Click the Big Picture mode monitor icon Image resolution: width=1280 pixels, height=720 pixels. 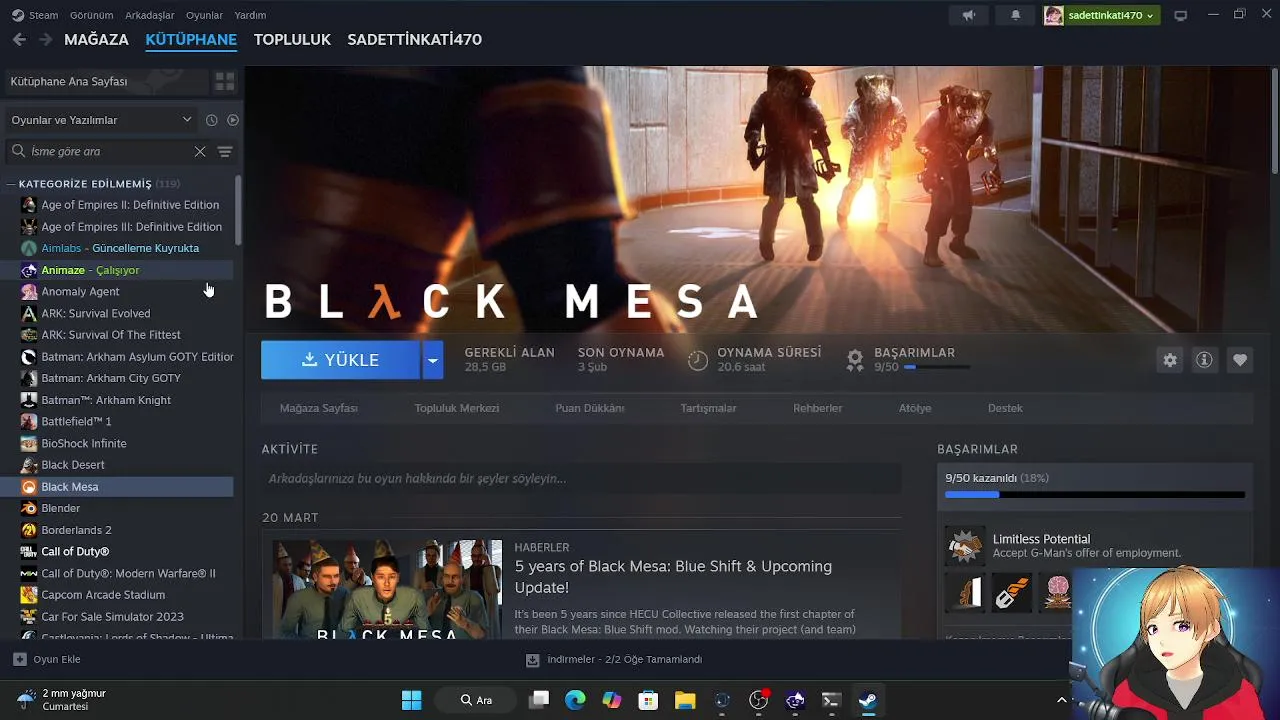click(1180, 15)
